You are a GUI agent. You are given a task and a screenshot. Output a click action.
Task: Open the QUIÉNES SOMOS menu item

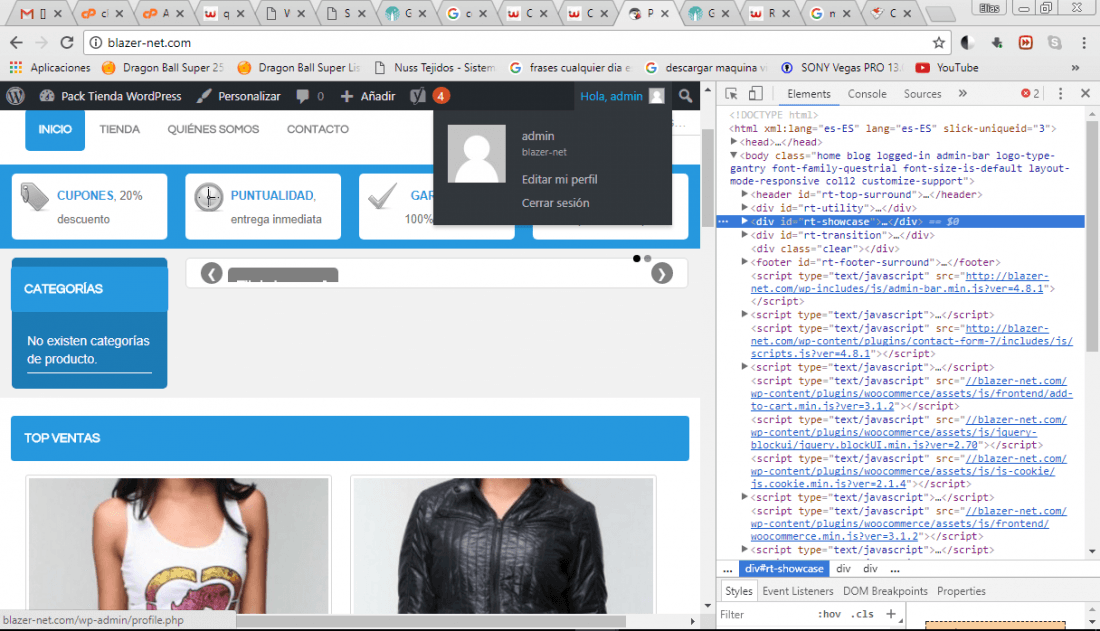point(213,129)
